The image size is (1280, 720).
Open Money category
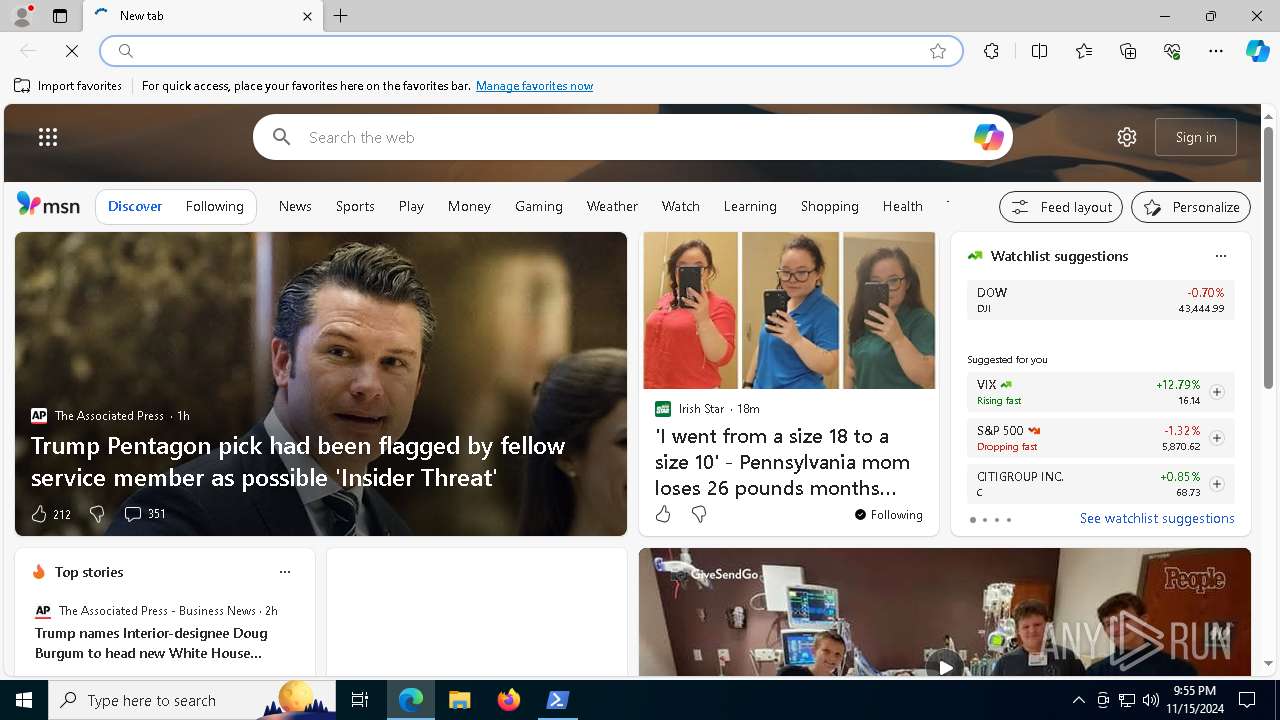(469, 206)
